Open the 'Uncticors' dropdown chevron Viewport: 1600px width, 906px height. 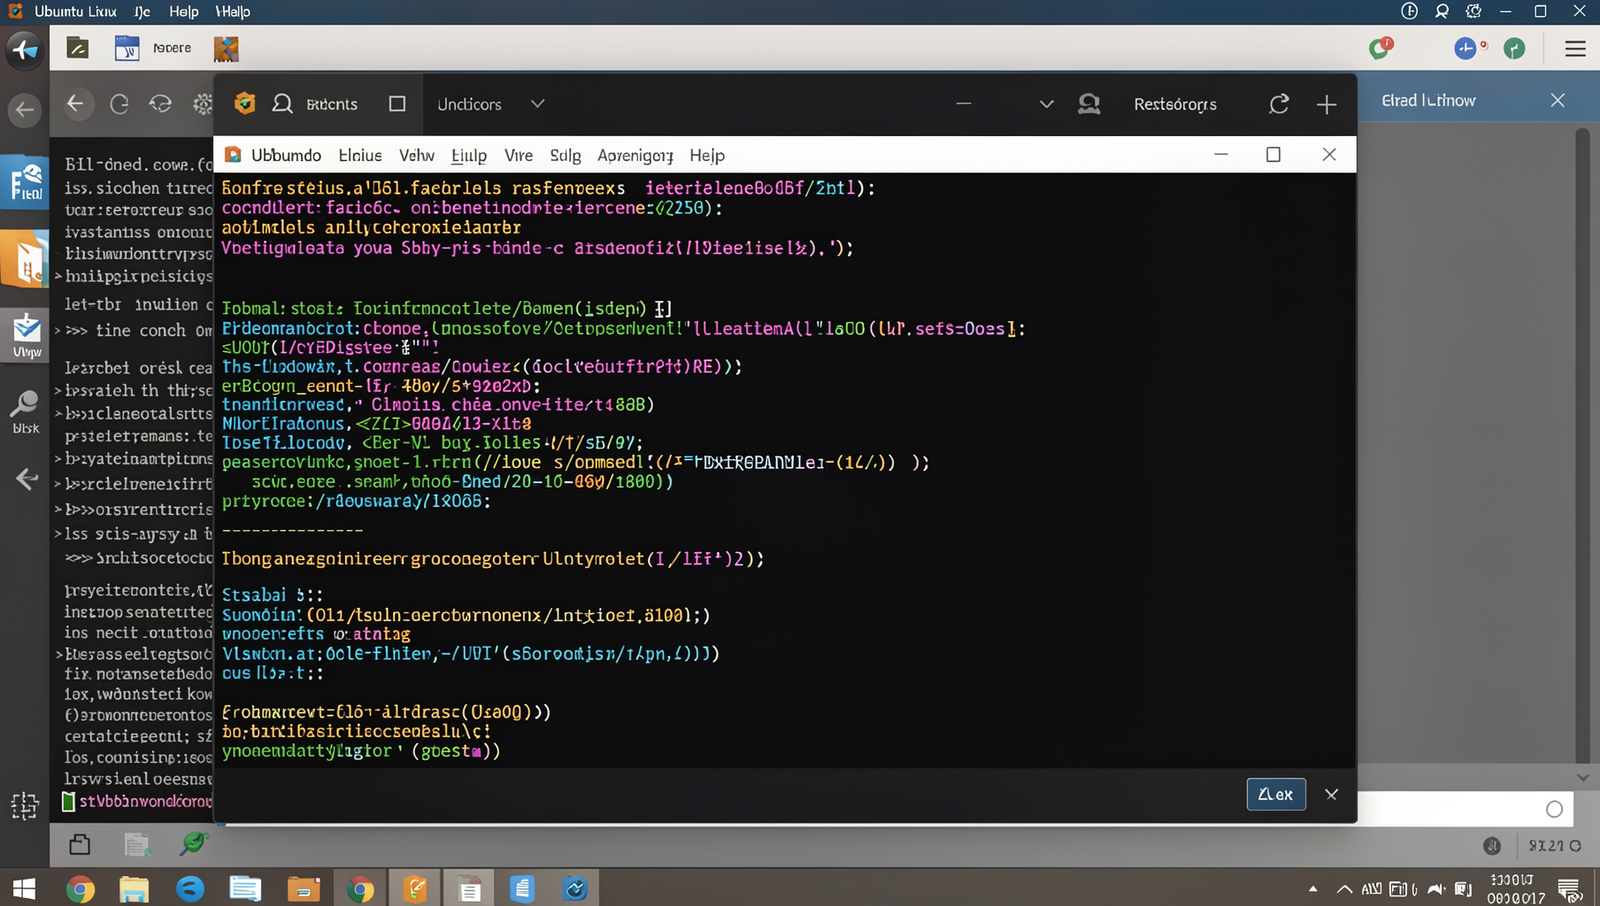coord(538,104)
